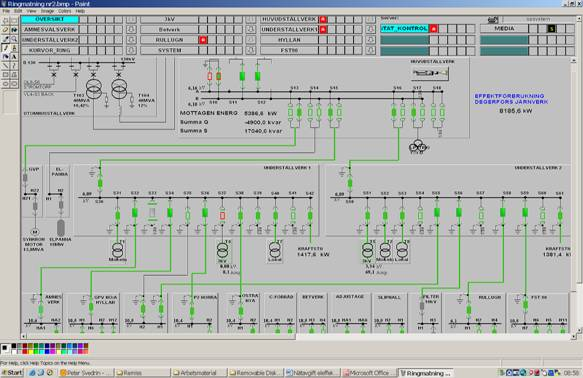Pick the yellow color from the palette
Image resolution: width=583 pixels, height=378 pixels.
[x=31, y=352]
